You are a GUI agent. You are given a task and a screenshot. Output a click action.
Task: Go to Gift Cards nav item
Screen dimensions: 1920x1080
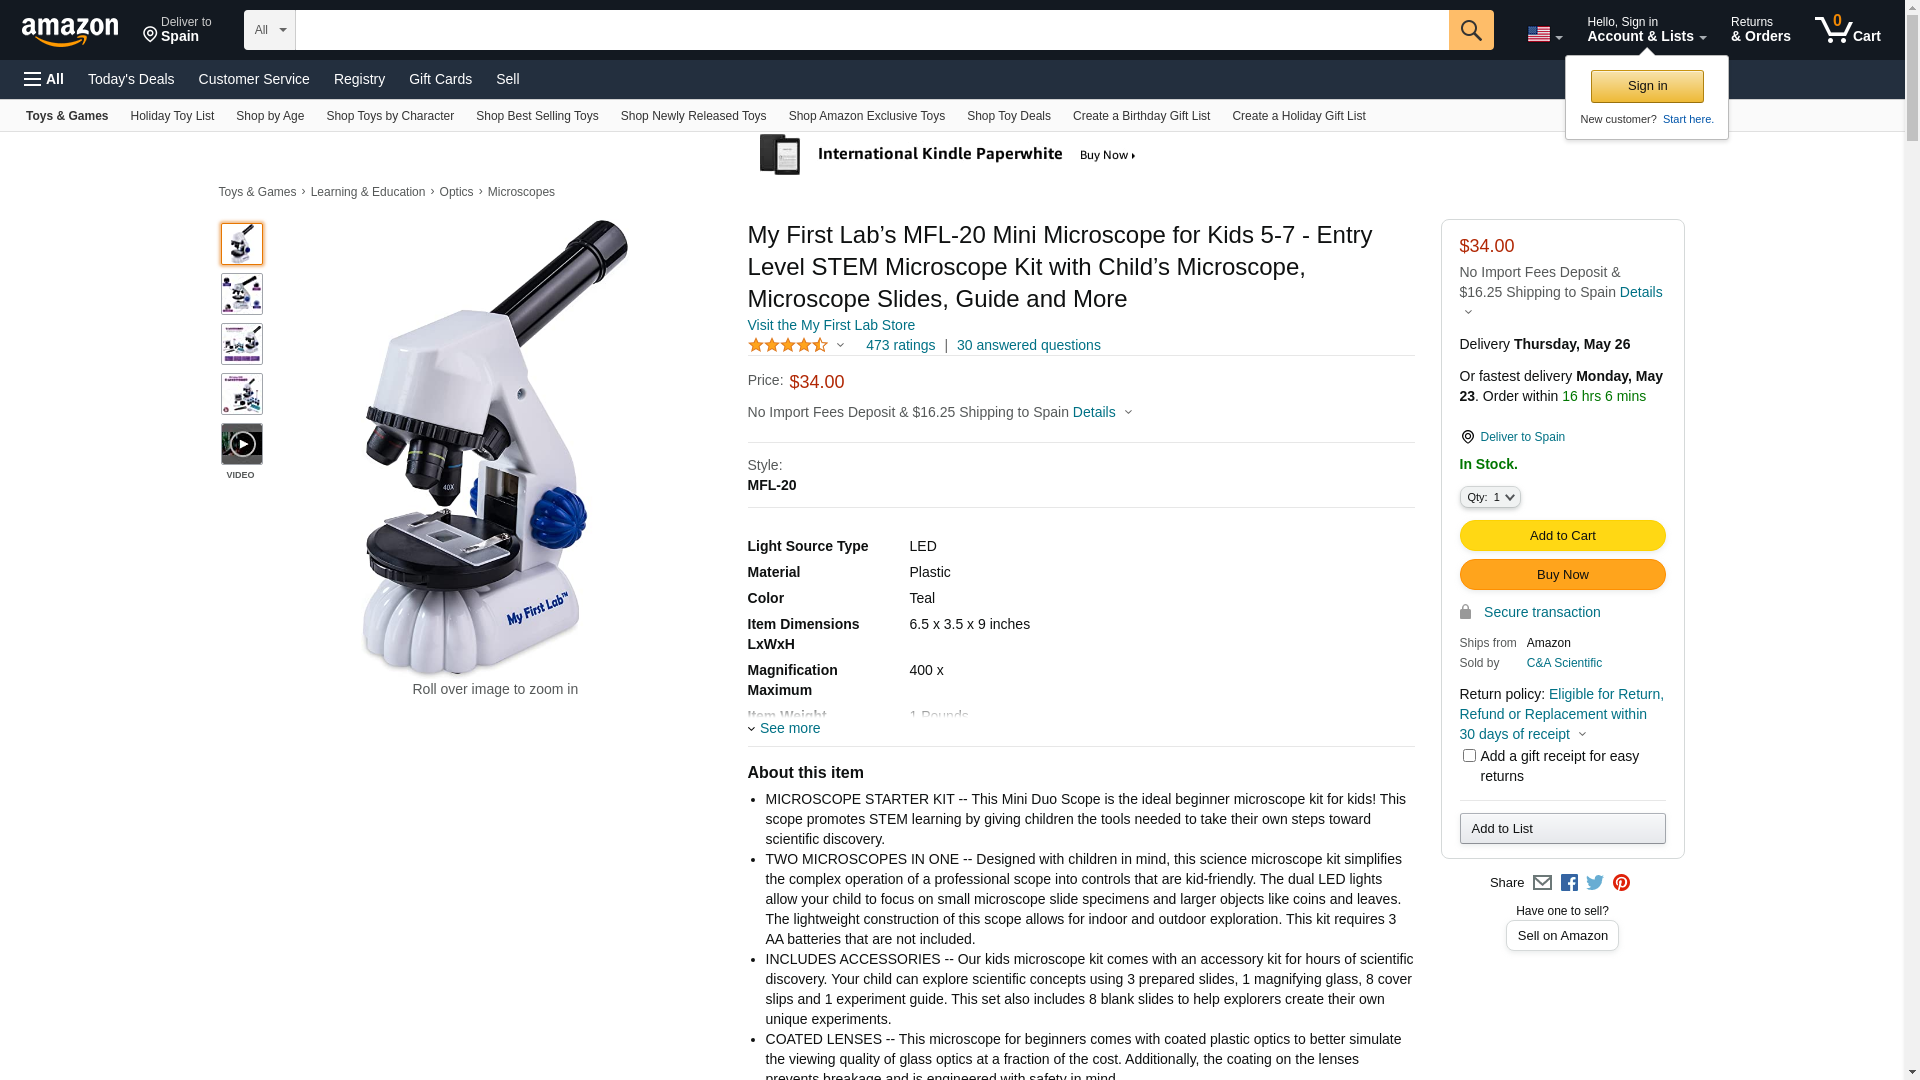(x=440, y=79)
